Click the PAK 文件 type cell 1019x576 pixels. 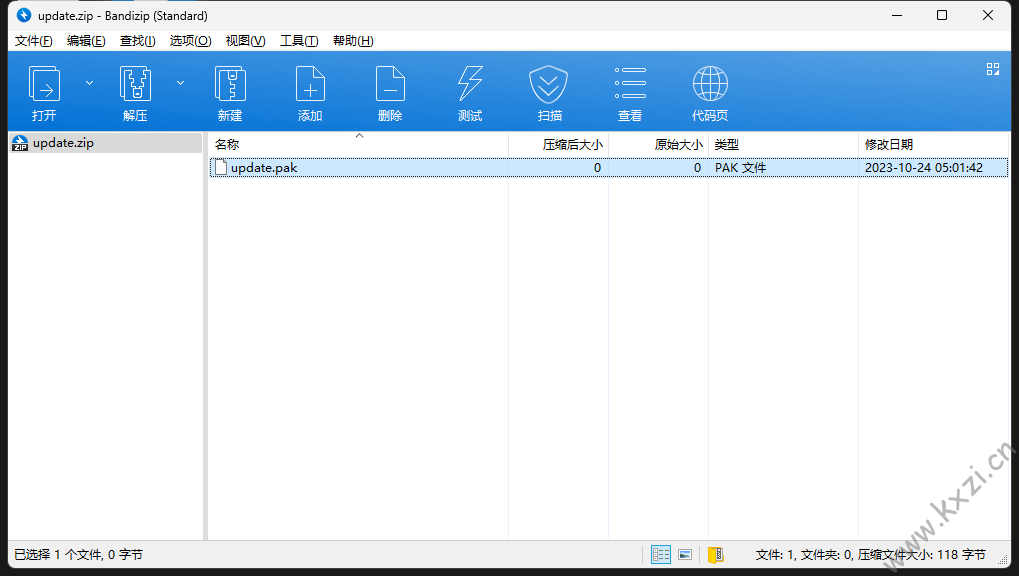tap(740, 168)
